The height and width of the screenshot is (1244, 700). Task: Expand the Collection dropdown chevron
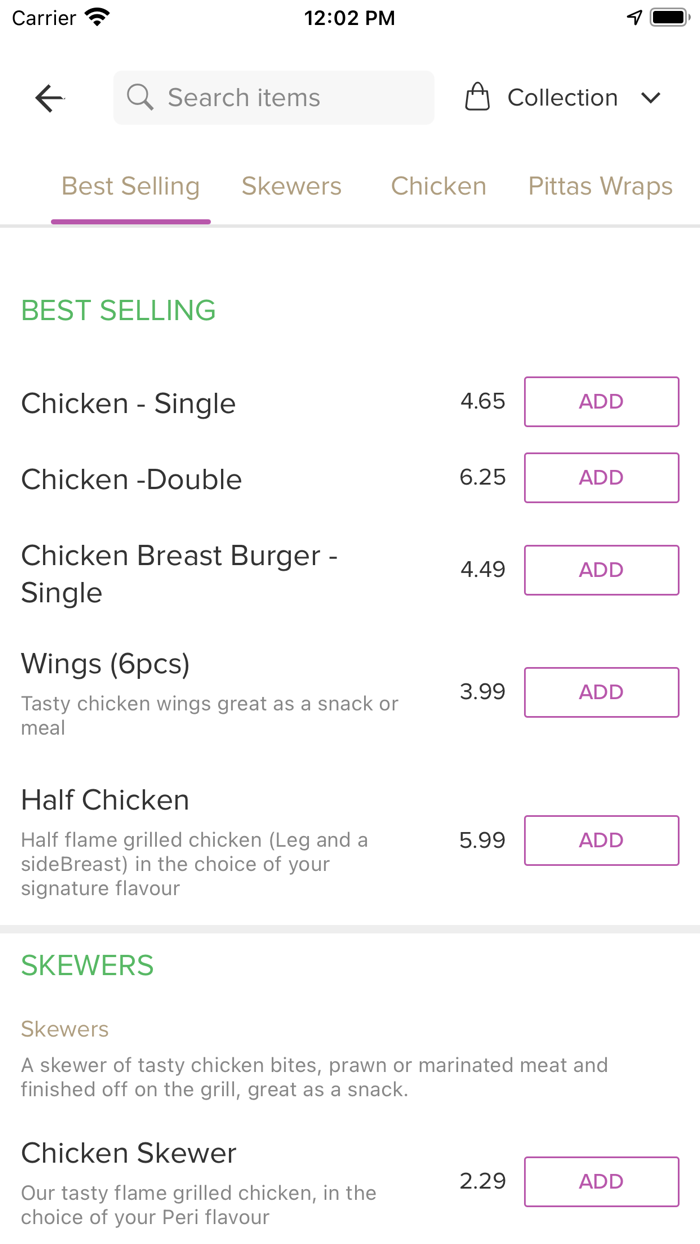tap(651, 98)
